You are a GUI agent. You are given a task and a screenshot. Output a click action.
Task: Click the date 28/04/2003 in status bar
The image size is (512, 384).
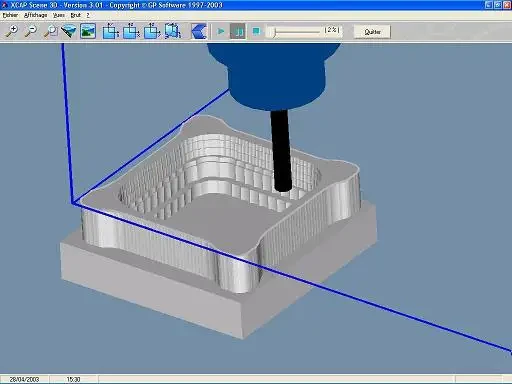point(24,379)
